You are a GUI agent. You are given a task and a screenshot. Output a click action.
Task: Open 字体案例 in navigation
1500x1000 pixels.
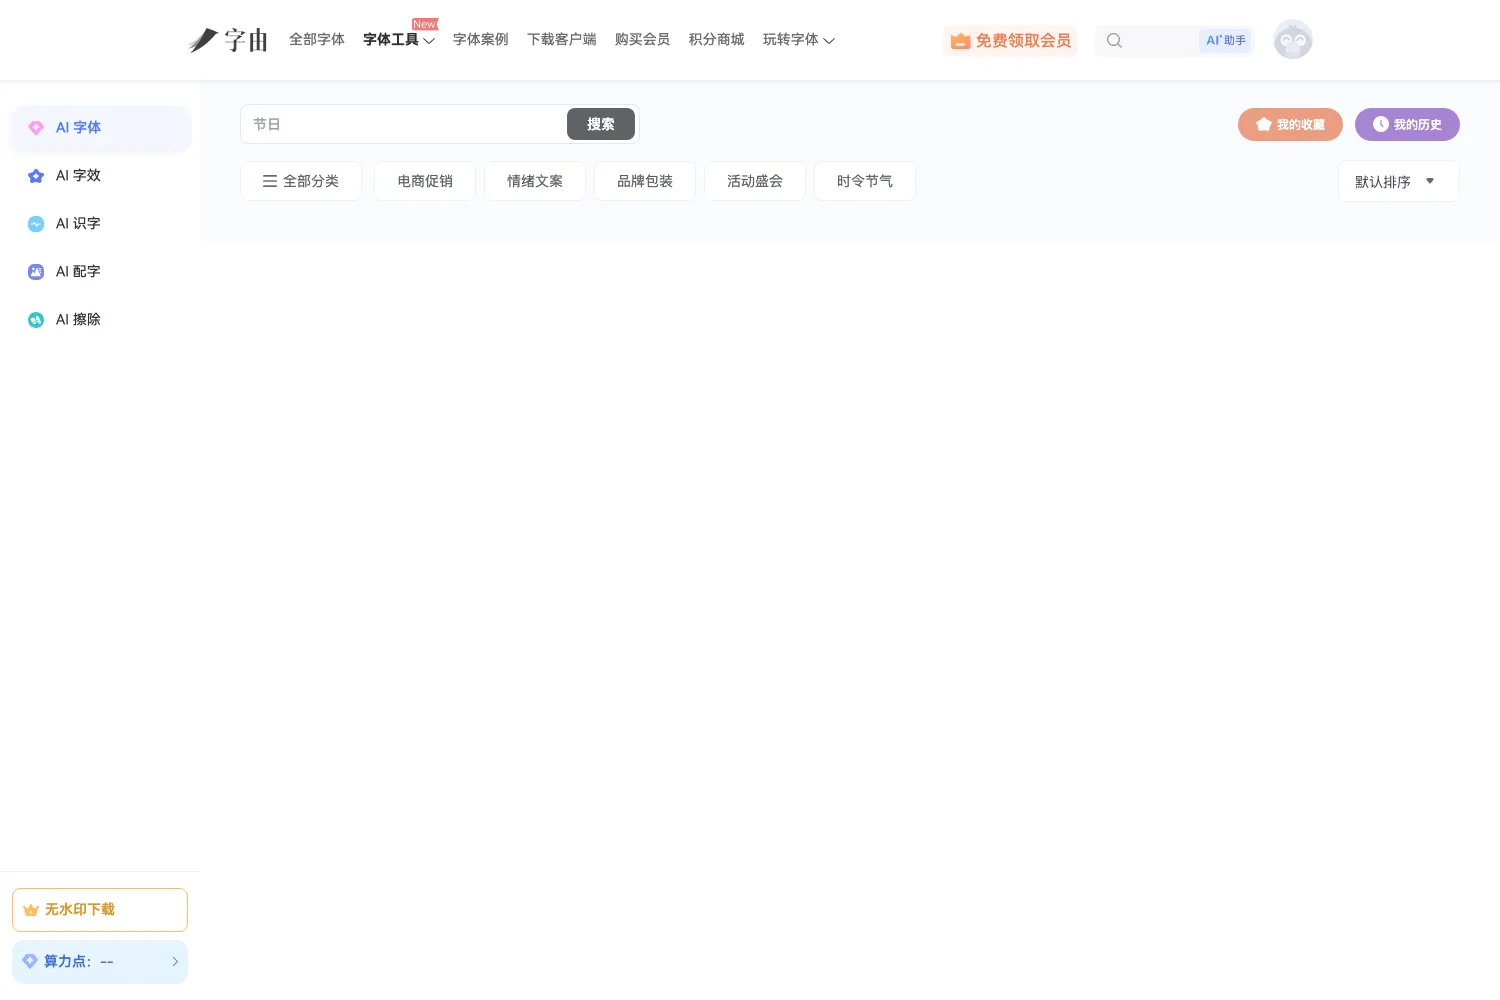tap(481, 40)
